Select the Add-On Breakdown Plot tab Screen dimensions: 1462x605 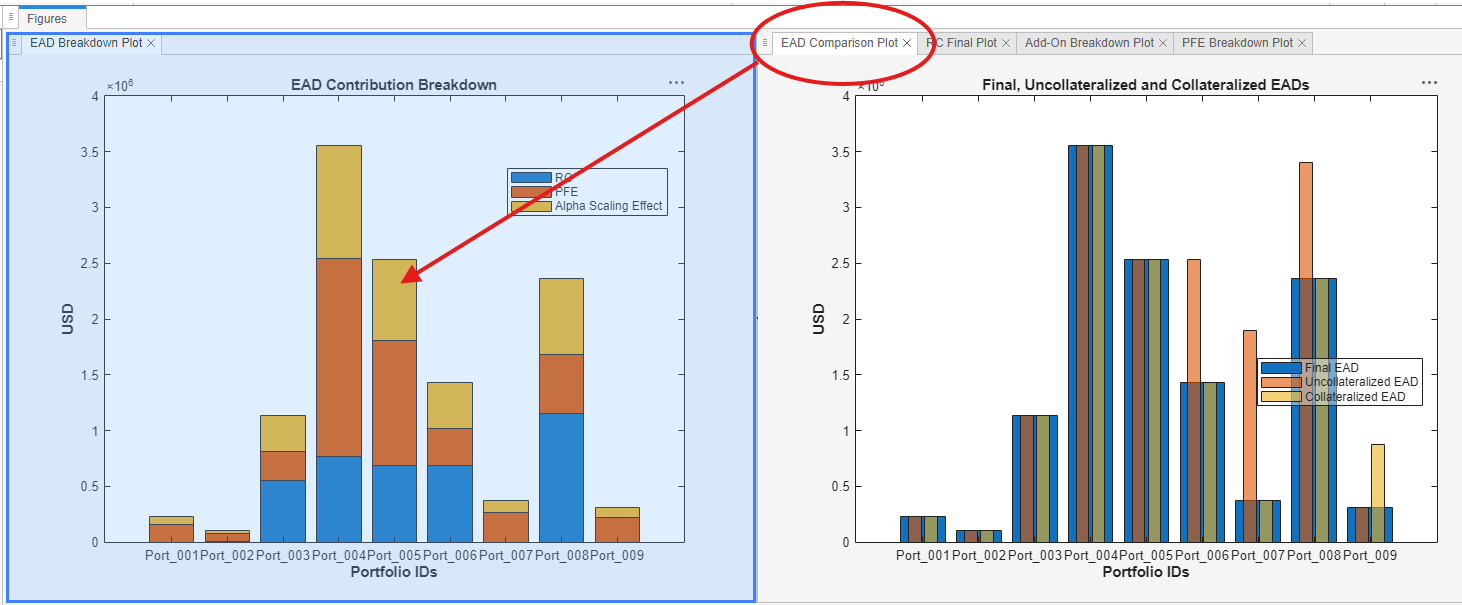1088,43
